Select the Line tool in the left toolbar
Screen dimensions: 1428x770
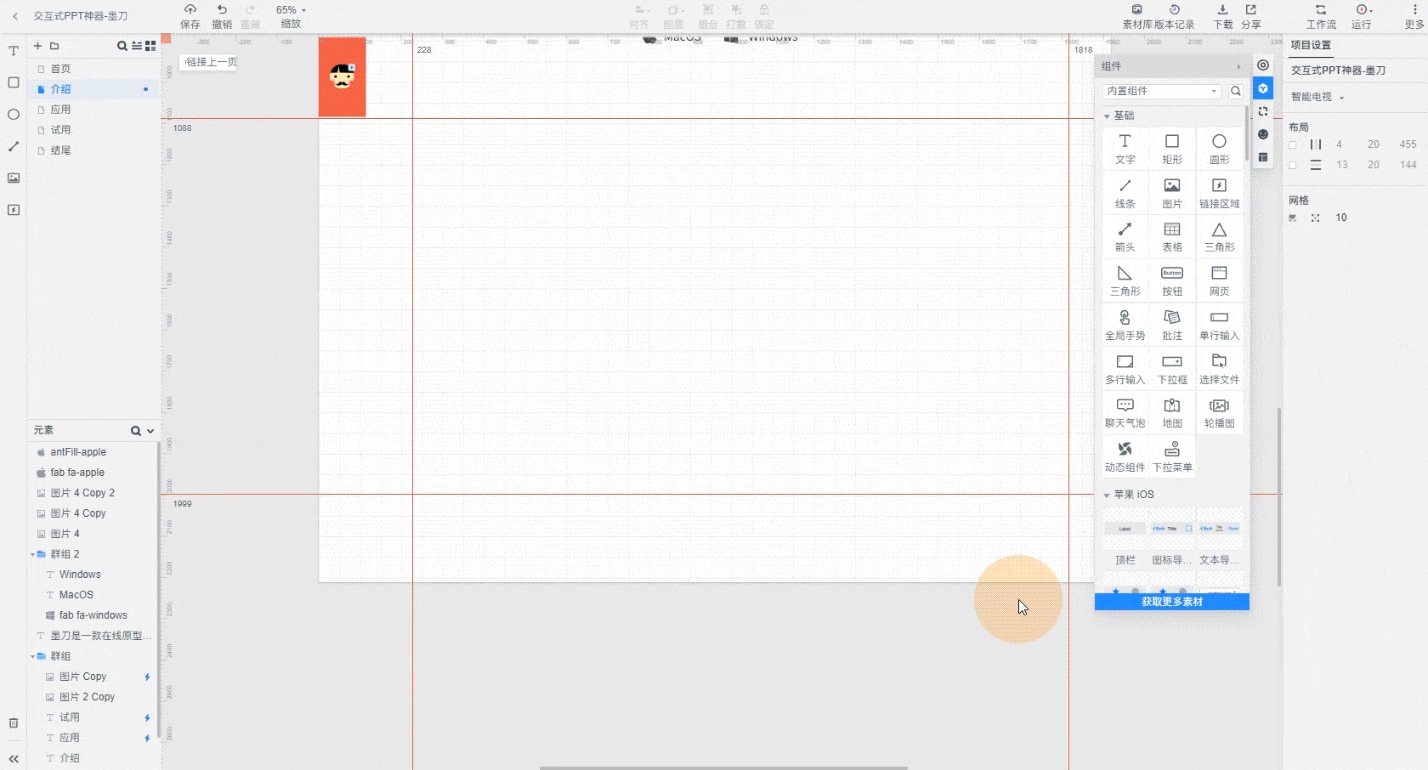[x=14, y=146]
